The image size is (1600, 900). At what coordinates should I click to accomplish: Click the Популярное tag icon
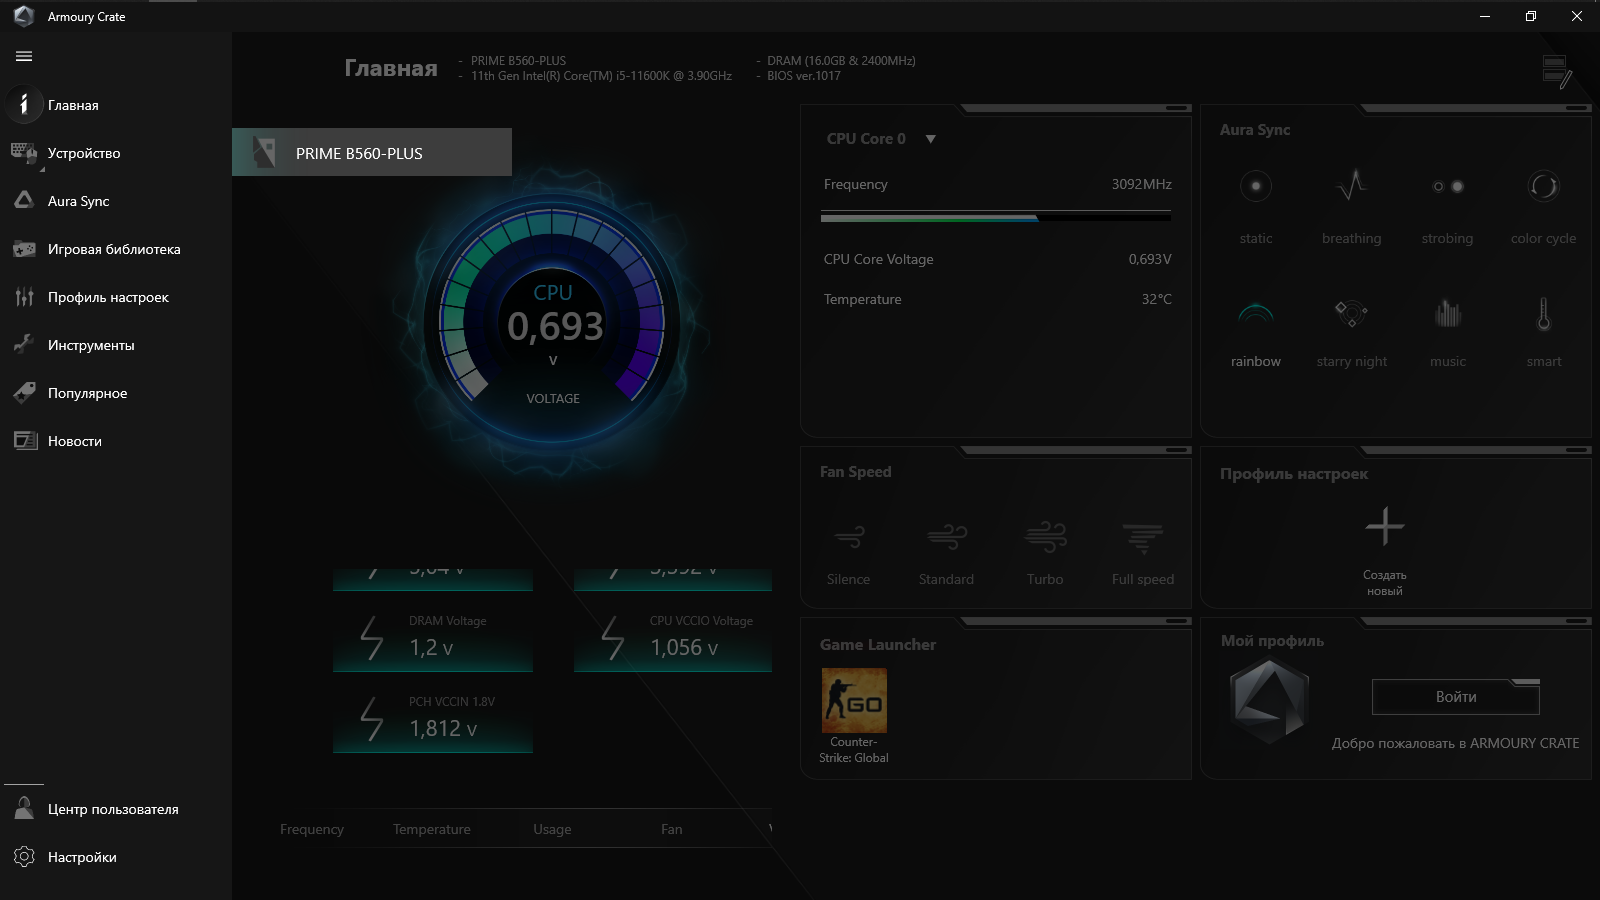(x=24, y=393)
